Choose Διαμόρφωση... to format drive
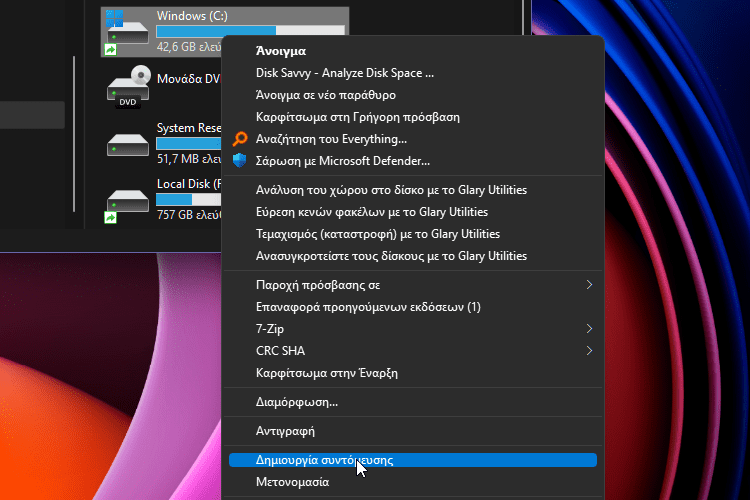The image size is (750, 500). coord(413,402)
